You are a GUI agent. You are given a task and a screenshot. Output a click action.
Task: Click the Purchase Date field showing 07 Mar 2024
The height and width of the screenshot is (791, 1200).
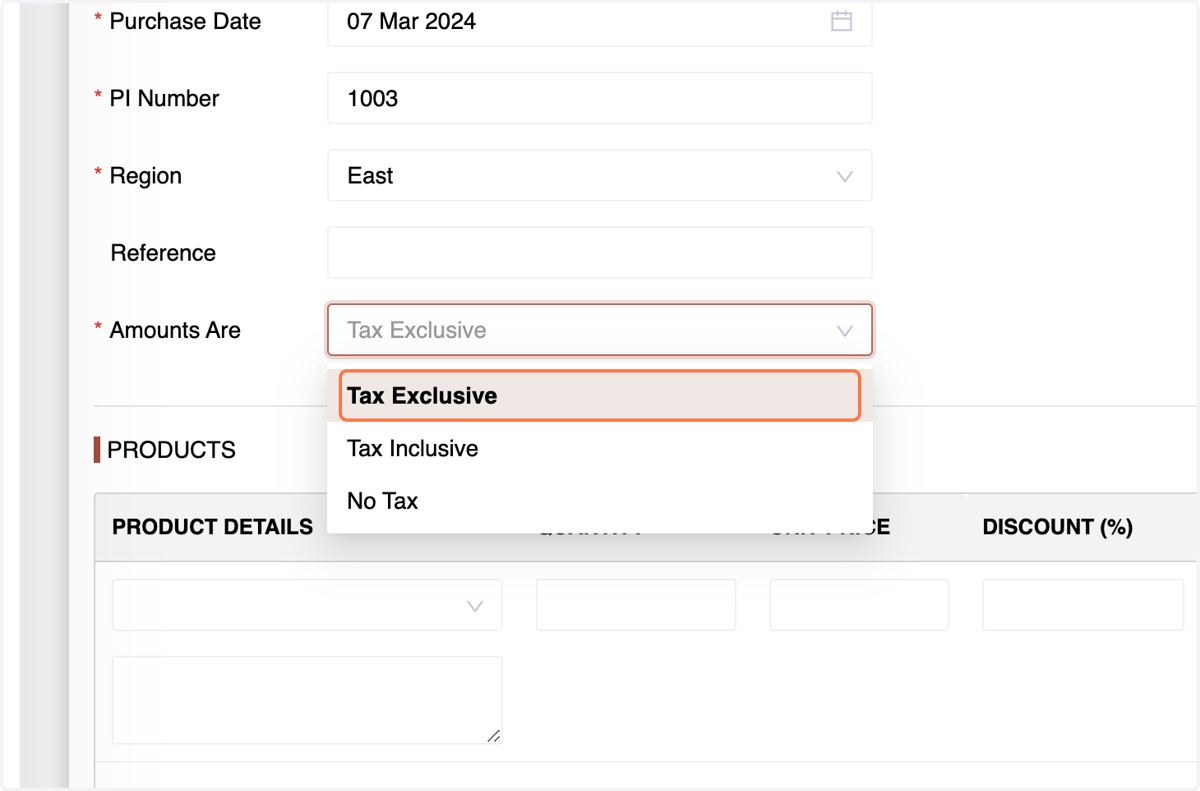(x=599, y=22)
